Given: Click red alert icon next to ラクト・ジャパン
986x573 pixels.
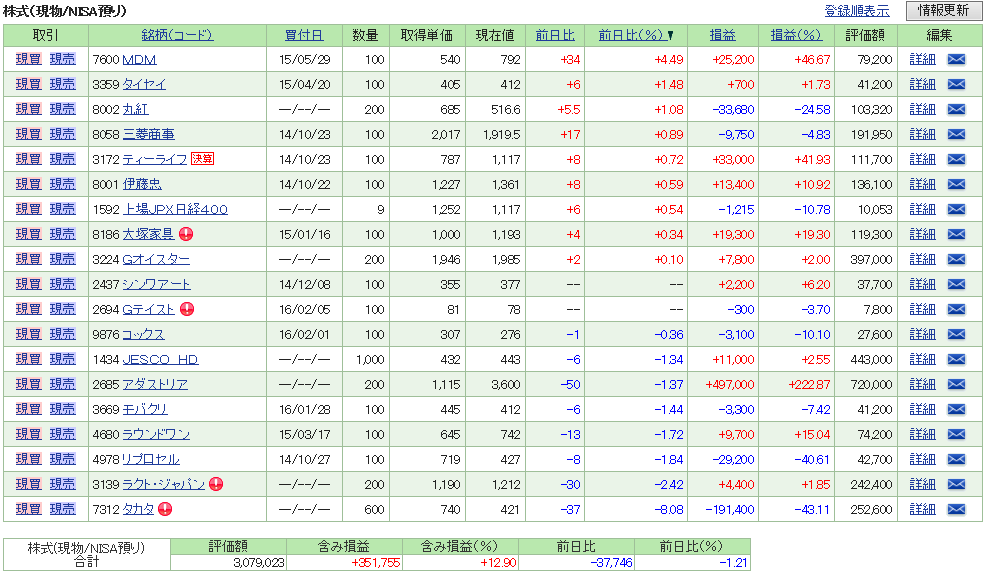Looking at the screenshot, I should [216, 484].
